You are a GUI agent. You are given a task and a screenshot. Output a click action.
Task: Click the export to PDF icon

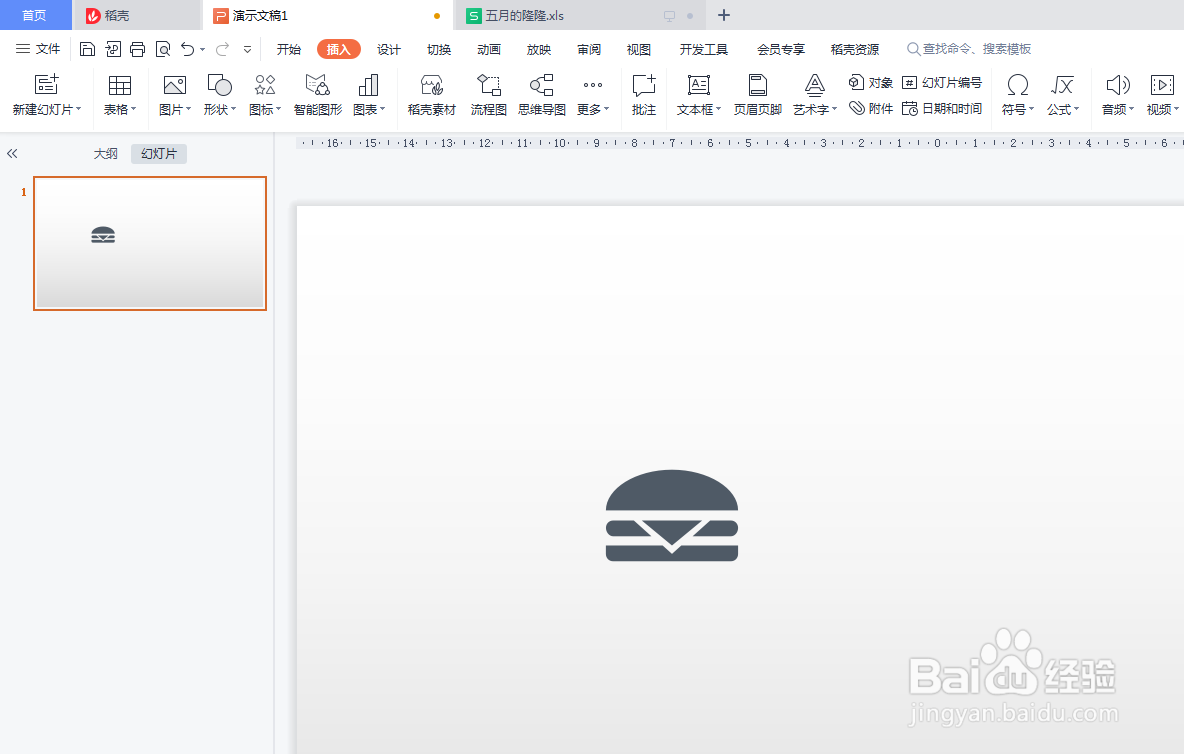113,49
